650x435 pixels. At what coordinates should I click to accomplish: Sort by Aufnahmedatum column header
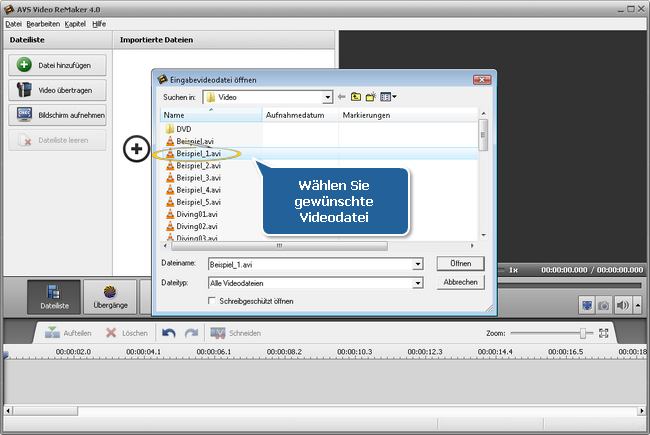(300, 115)
